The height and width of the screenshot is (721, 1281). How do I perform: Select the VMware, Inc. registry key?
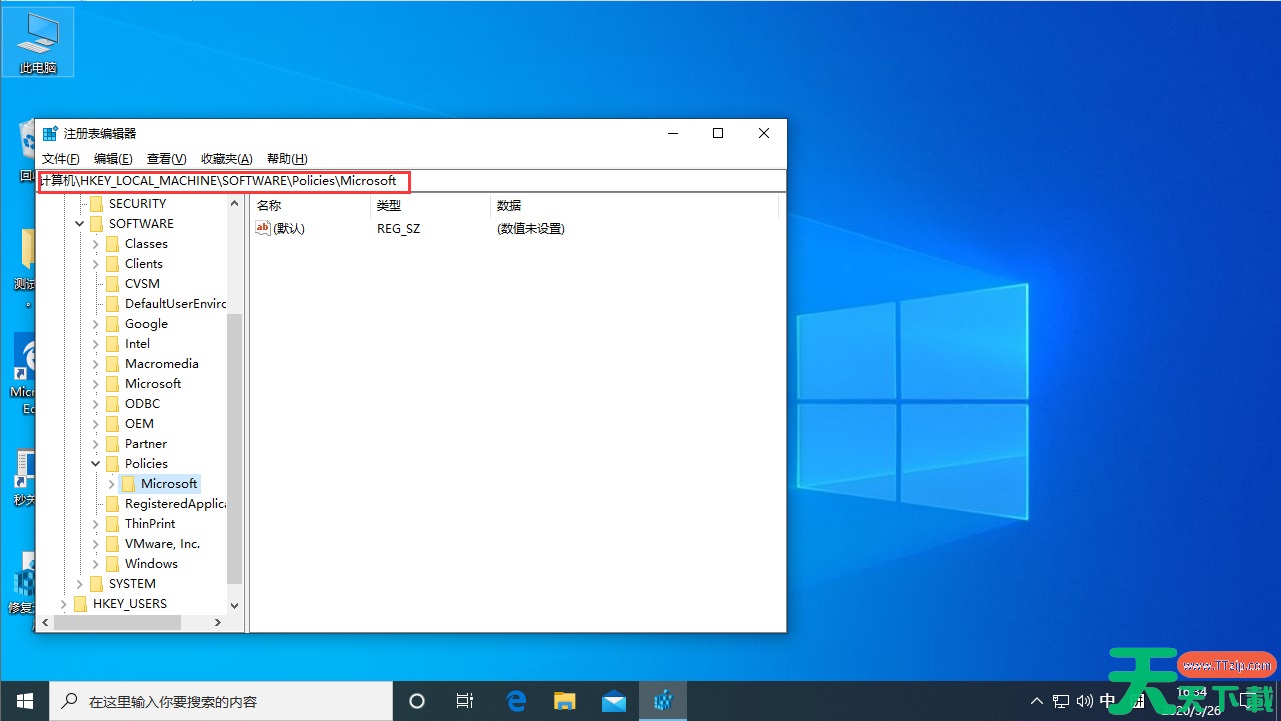coord(162,544)
